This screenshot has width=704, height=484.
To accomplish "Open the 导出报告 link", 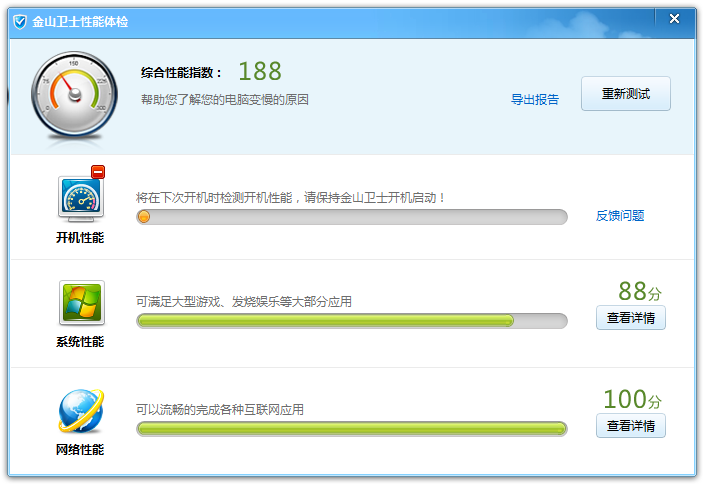I will click(535, 99).
